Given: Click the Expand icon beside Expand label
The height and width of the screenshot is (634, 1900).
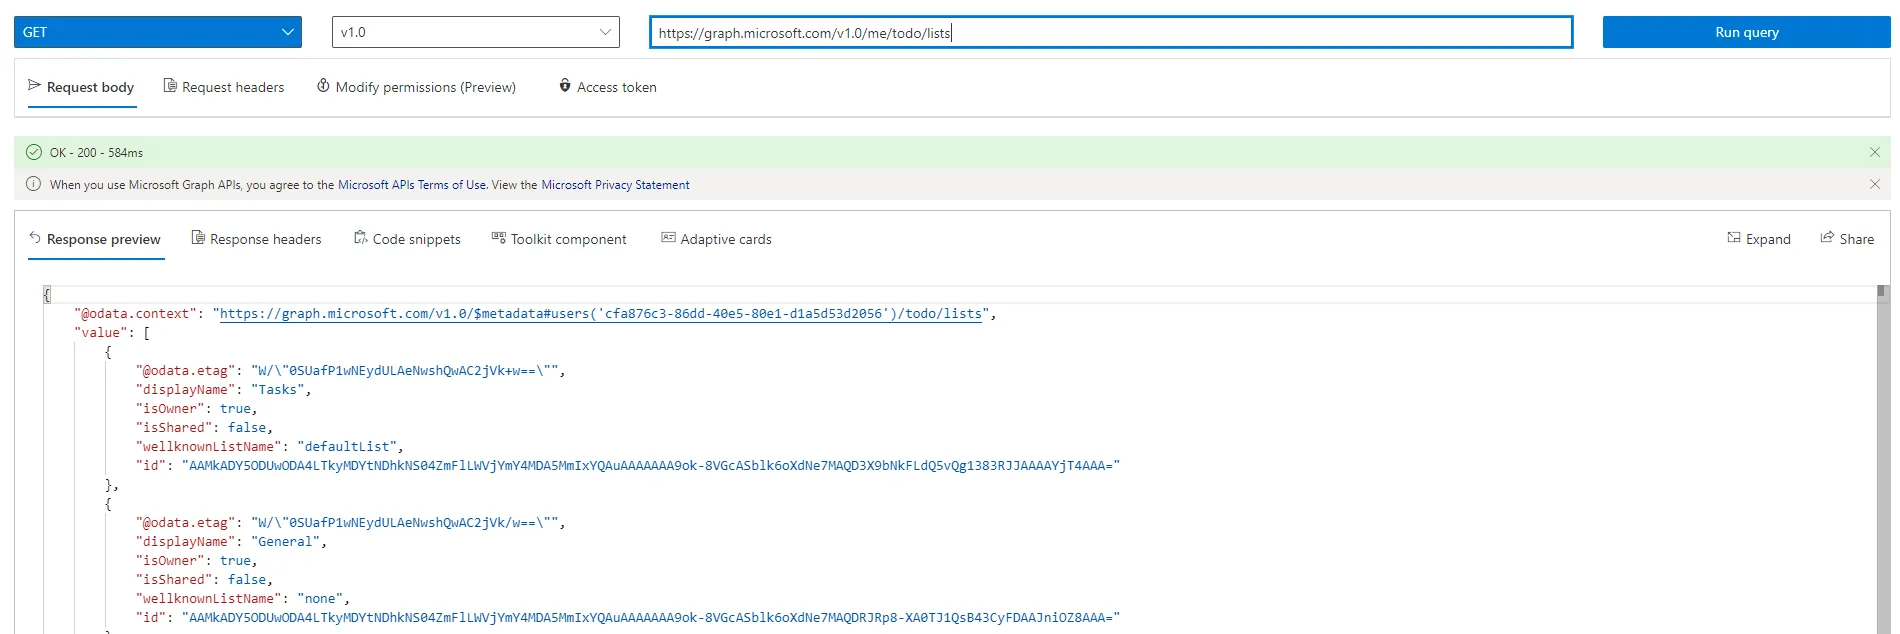Looking at the screenshot, I should (1734, 238).
